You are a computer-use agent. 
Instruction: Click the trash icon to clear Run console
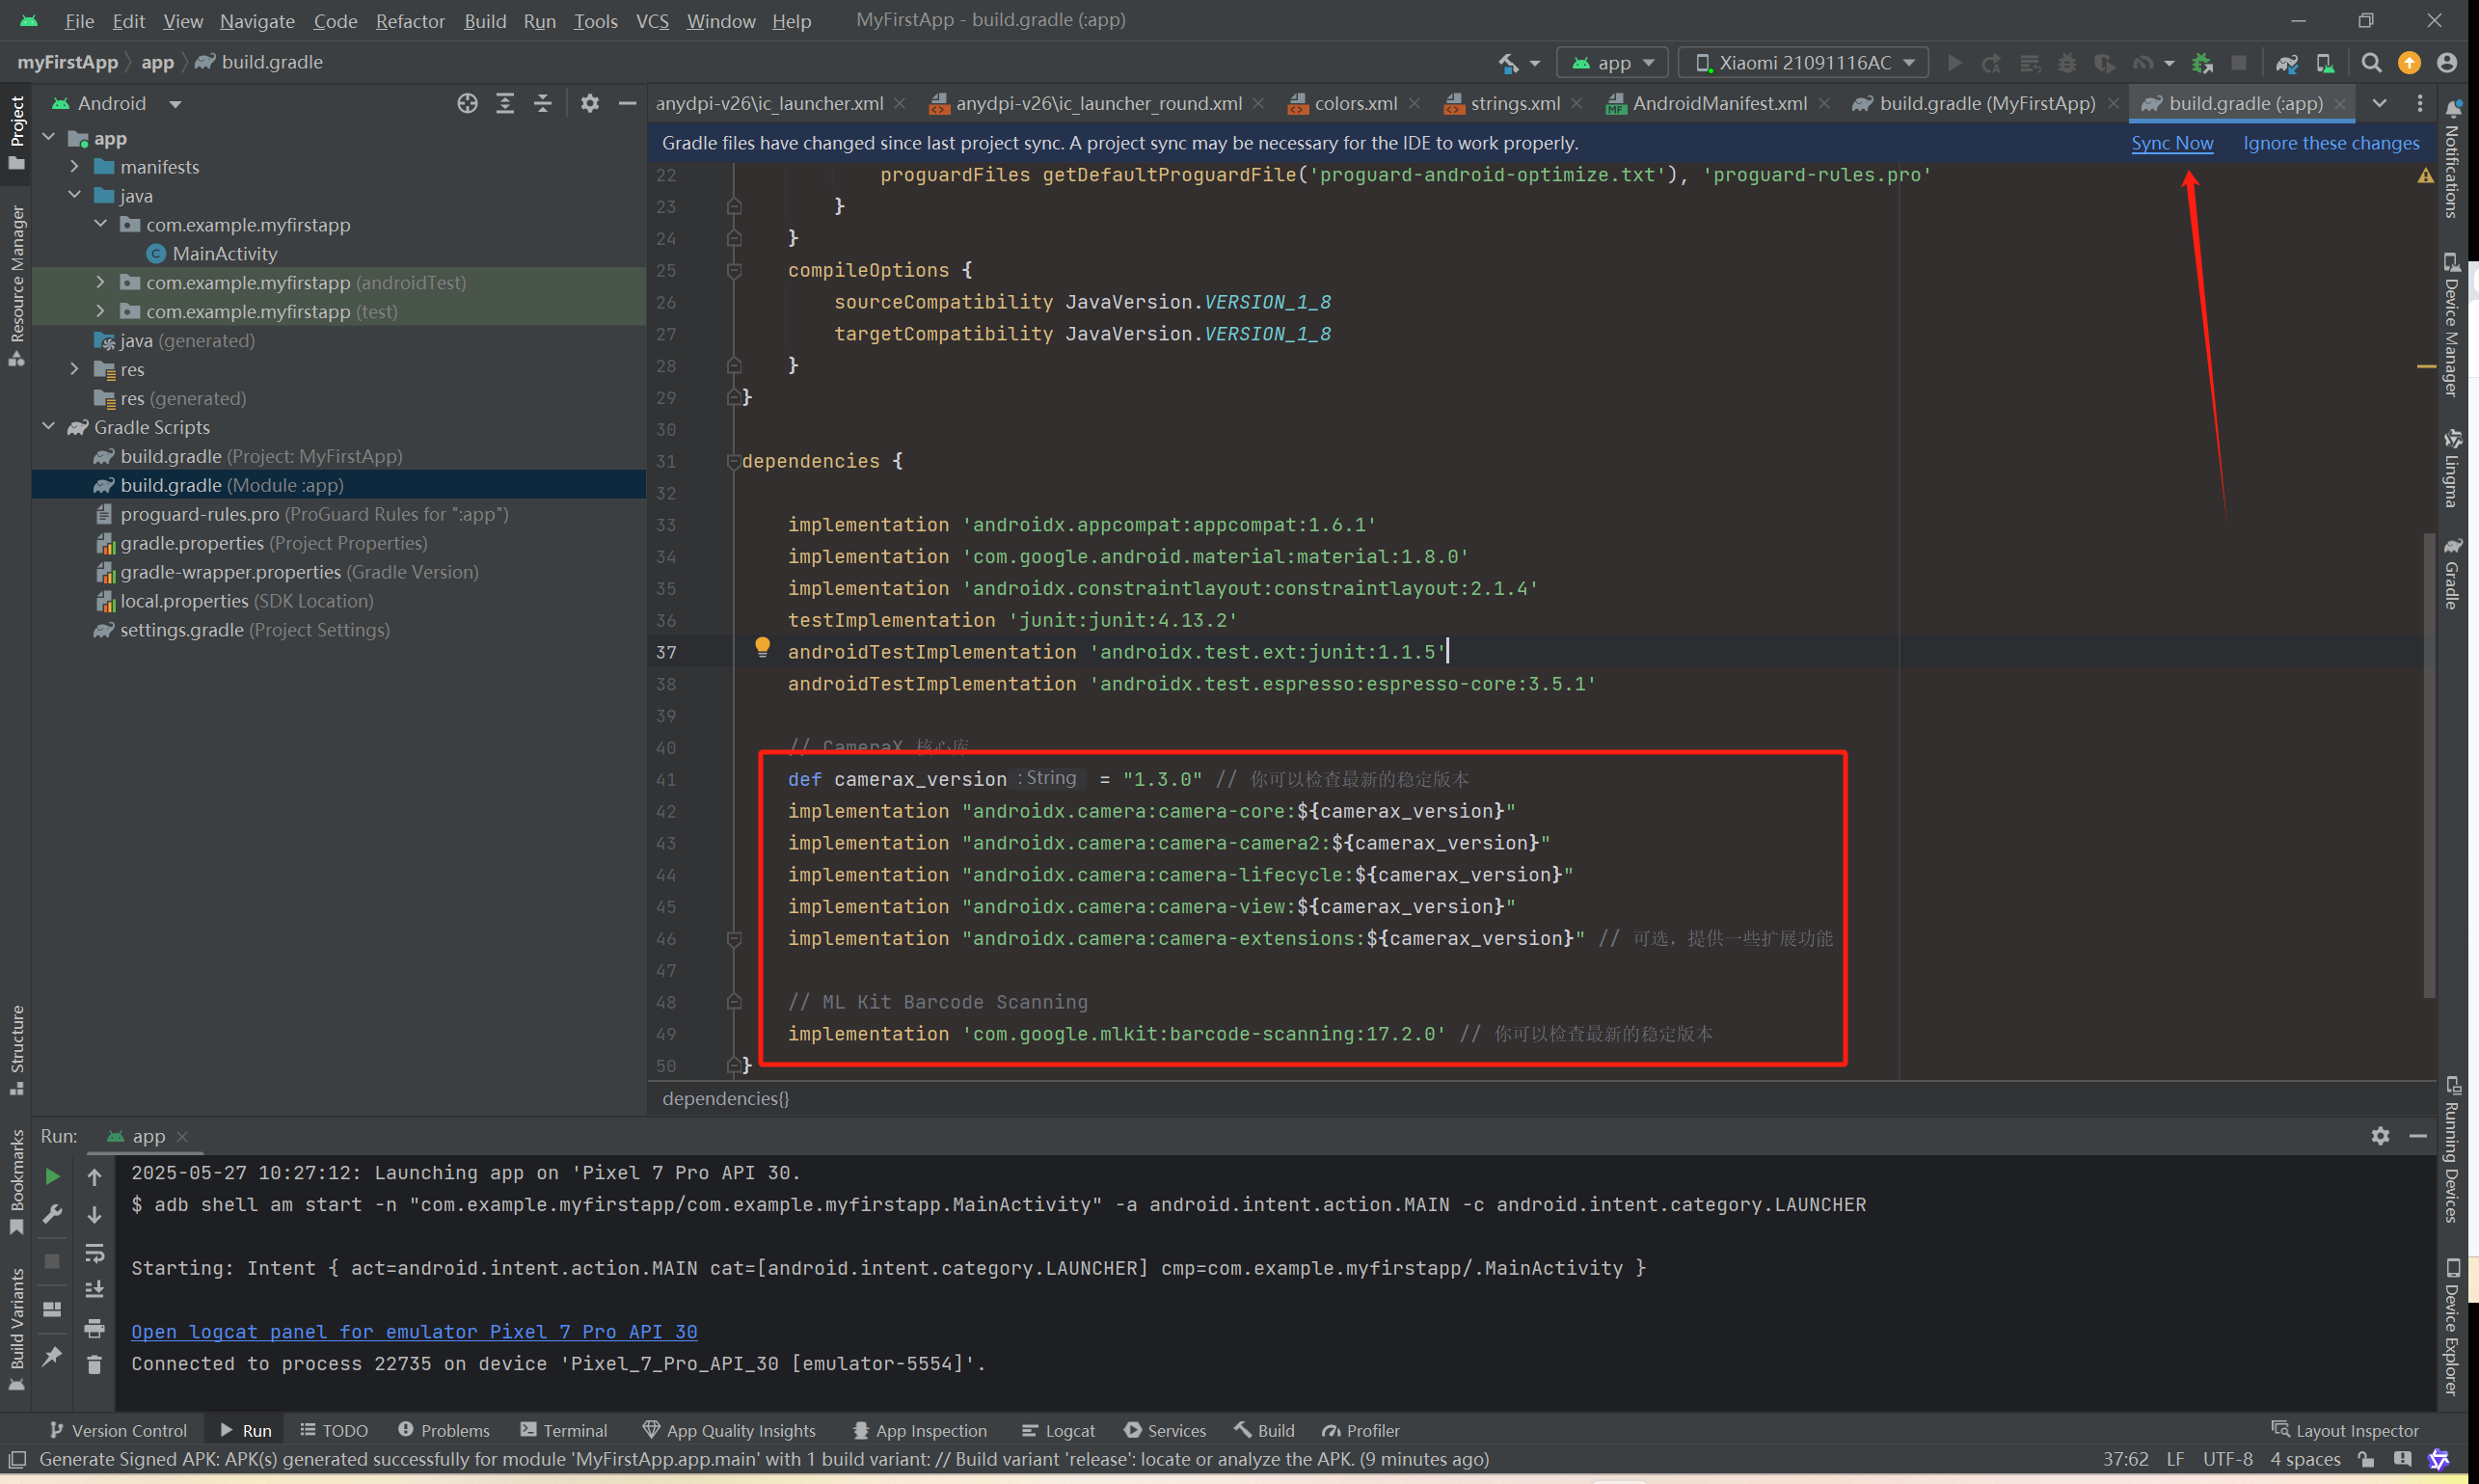tap(94, 1365)
